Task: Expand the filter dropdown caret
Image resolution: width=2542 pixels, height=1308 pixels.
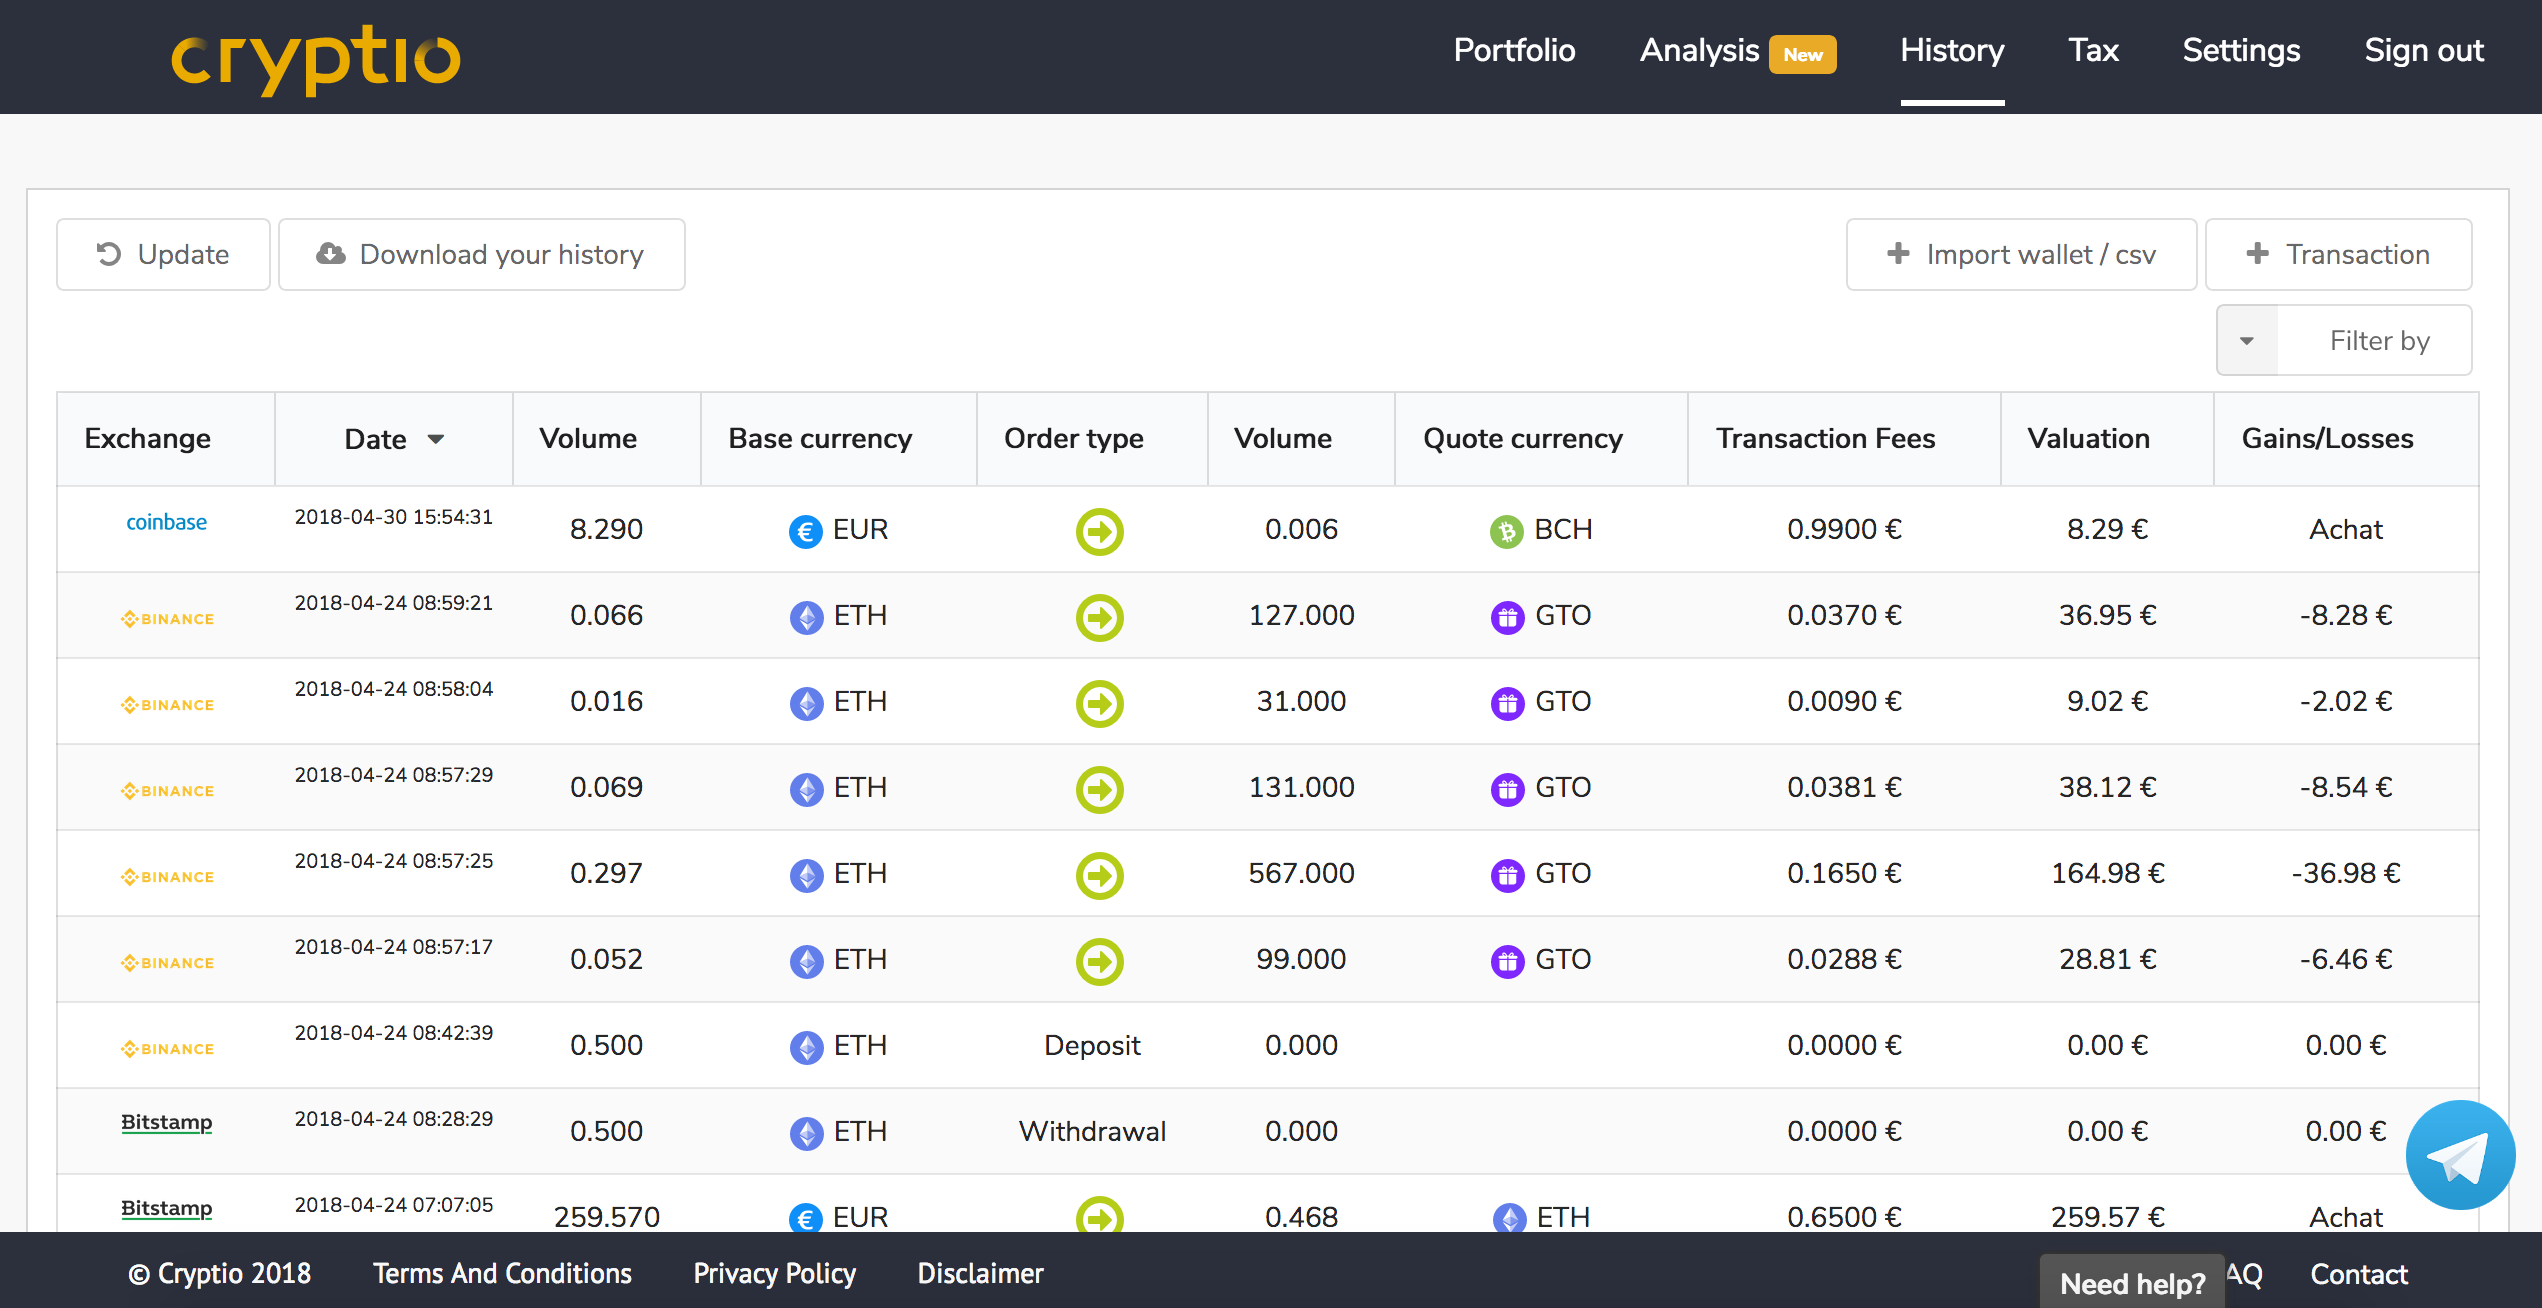Action: (2247, 341)
